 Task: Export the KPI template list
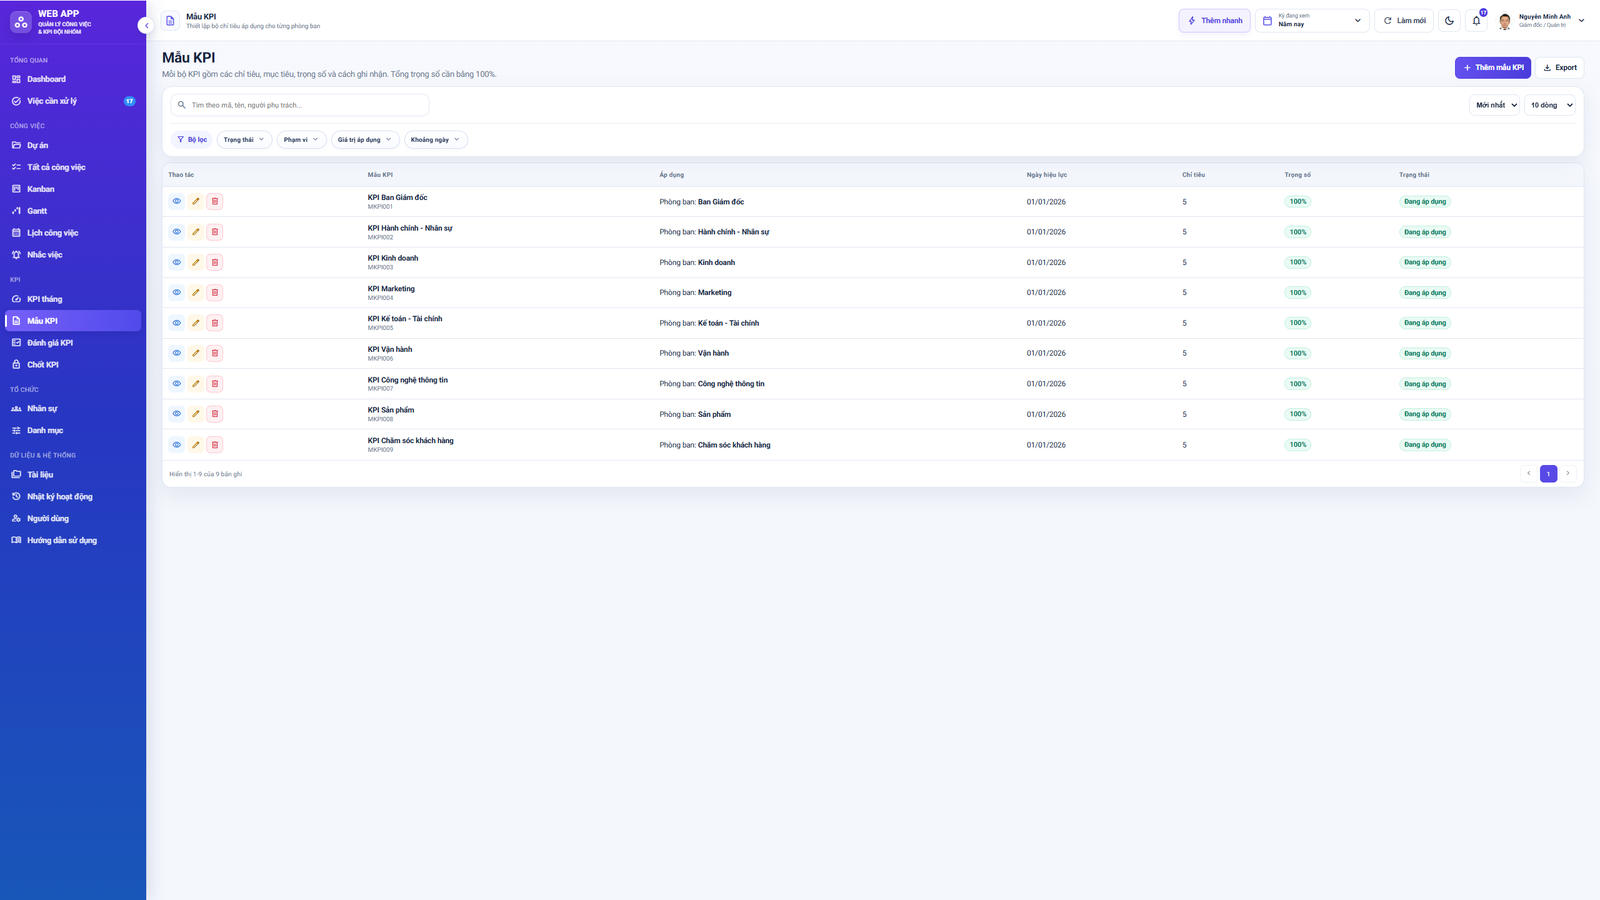(1560, 68)
